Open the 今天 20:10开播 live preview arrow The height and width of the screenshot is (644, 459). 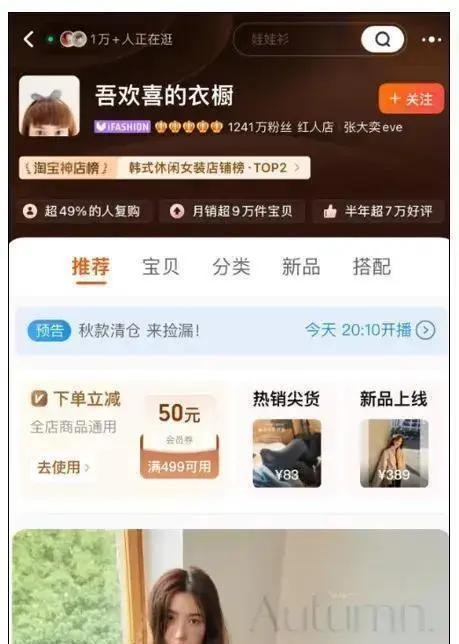pos(425,330)
